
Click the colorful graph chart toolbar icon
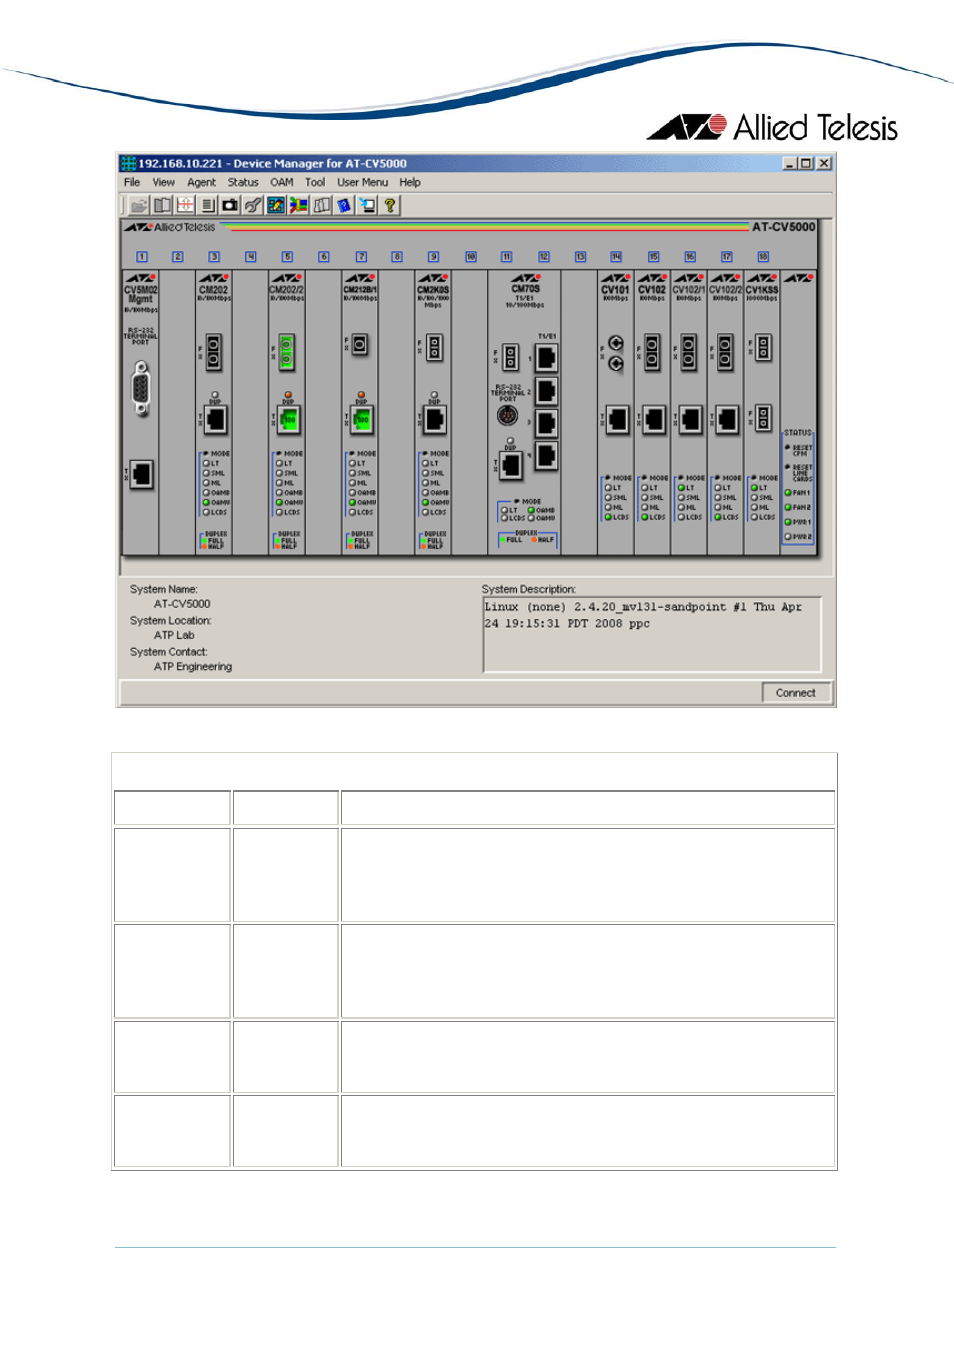click(x=276, y=205)
